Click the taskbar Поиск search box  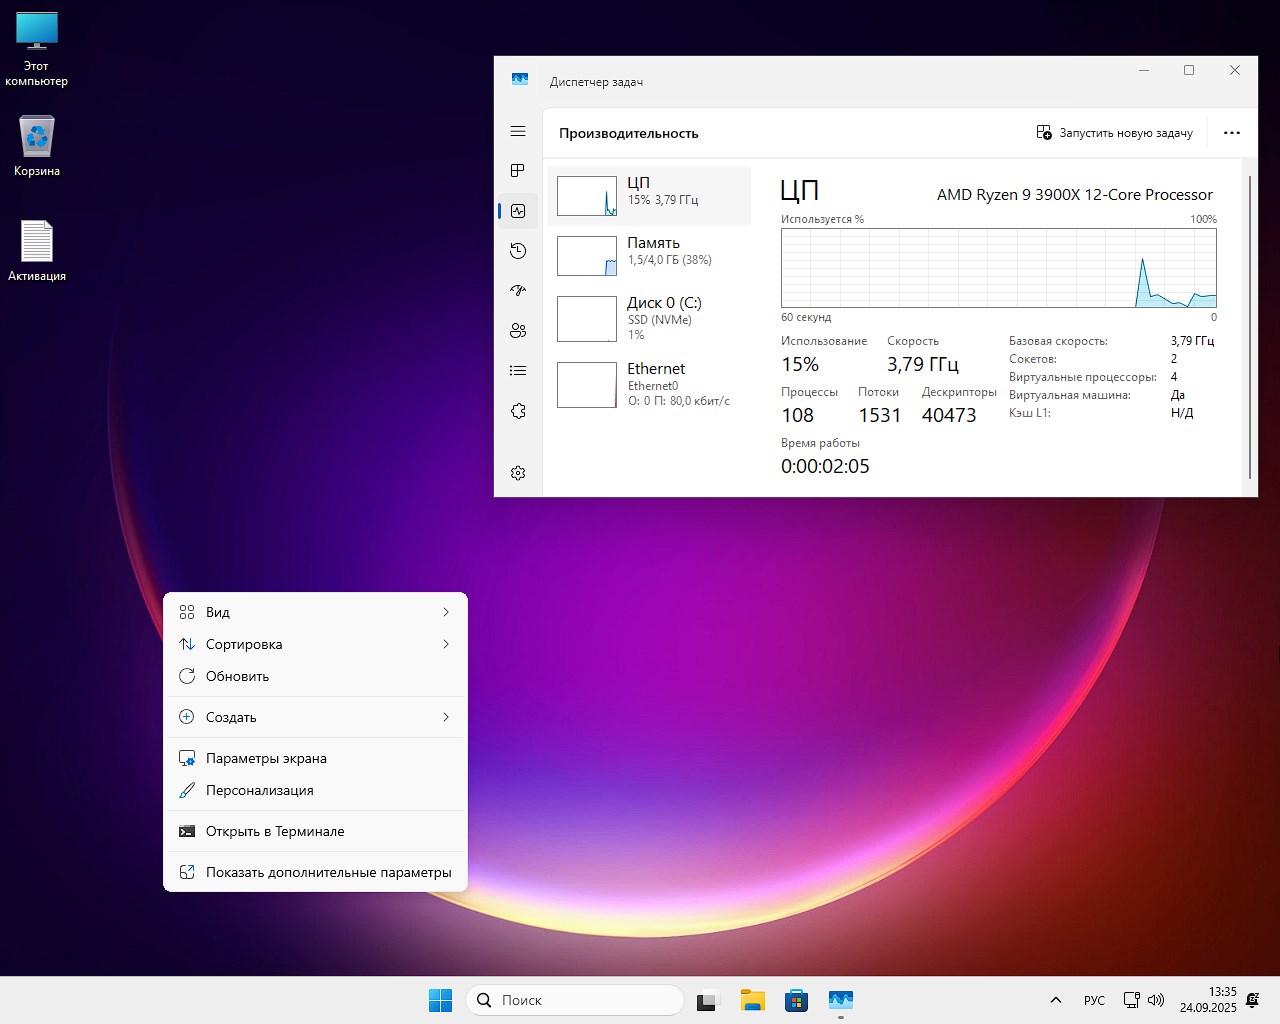(x=575, y=1000)
